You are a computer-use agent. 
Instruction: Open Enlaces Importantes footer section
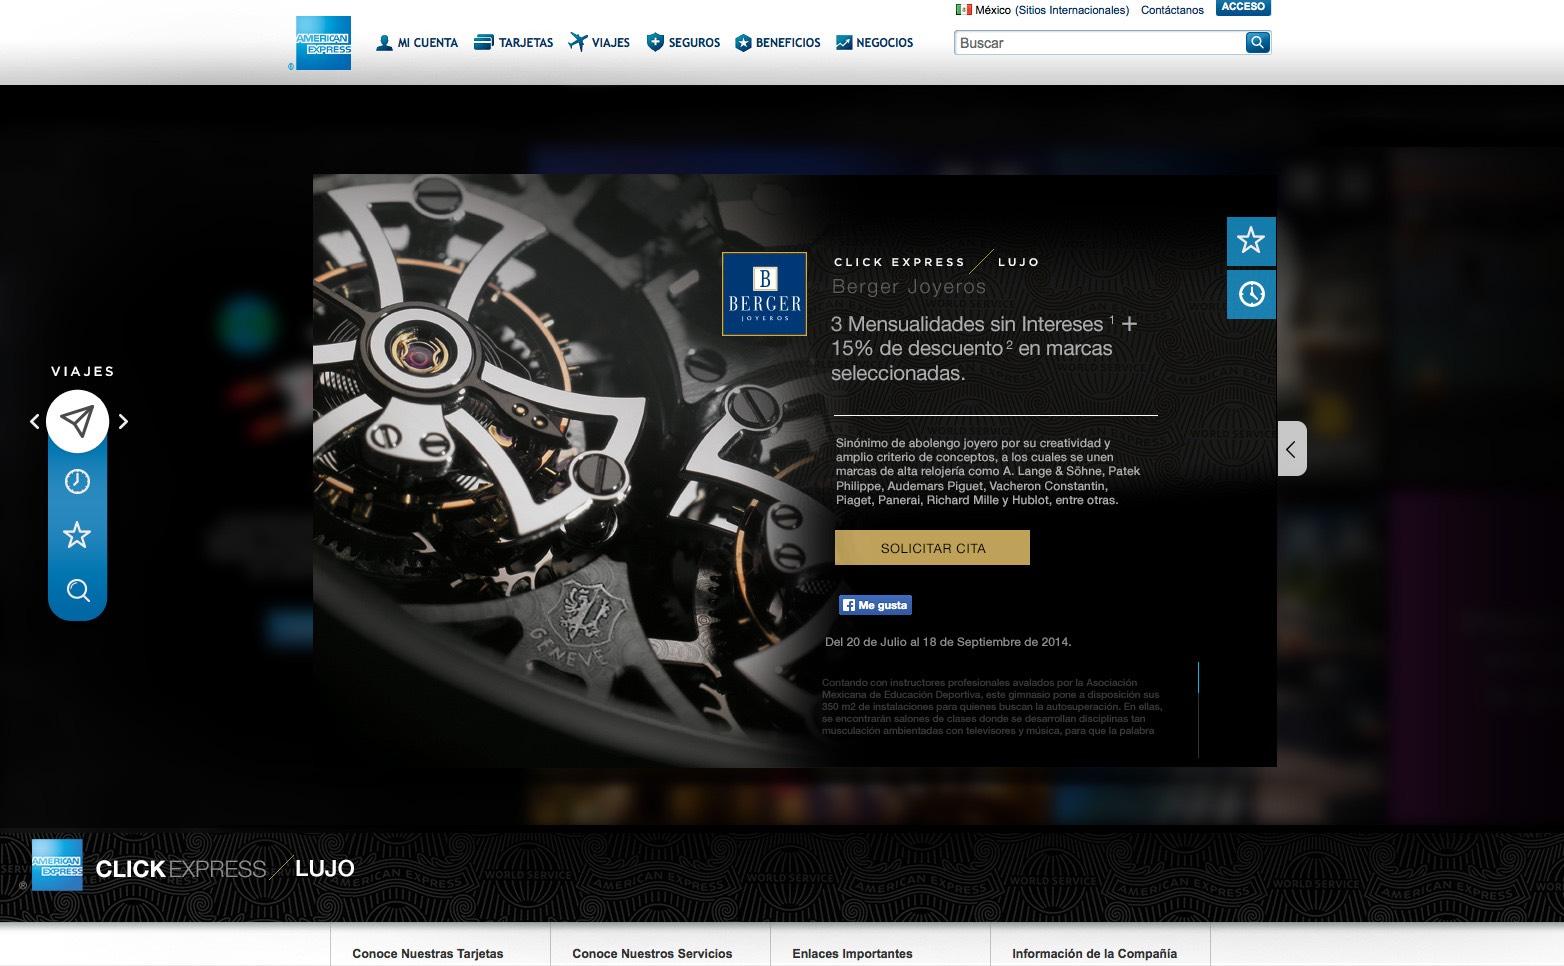point(852,954)
